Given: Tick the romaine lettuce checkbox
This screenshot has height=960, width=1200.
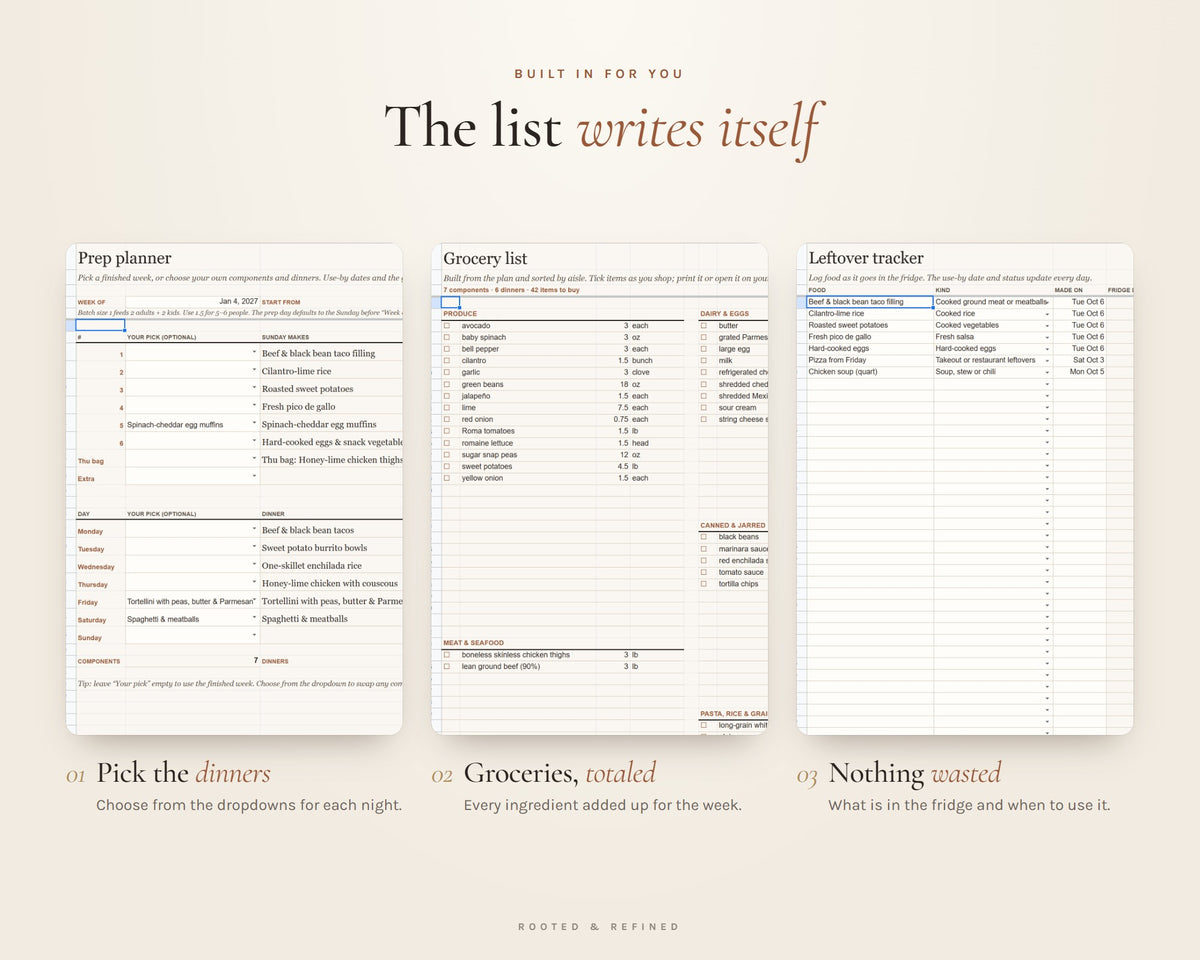Looking at the screenshot, I should (447, 443).
